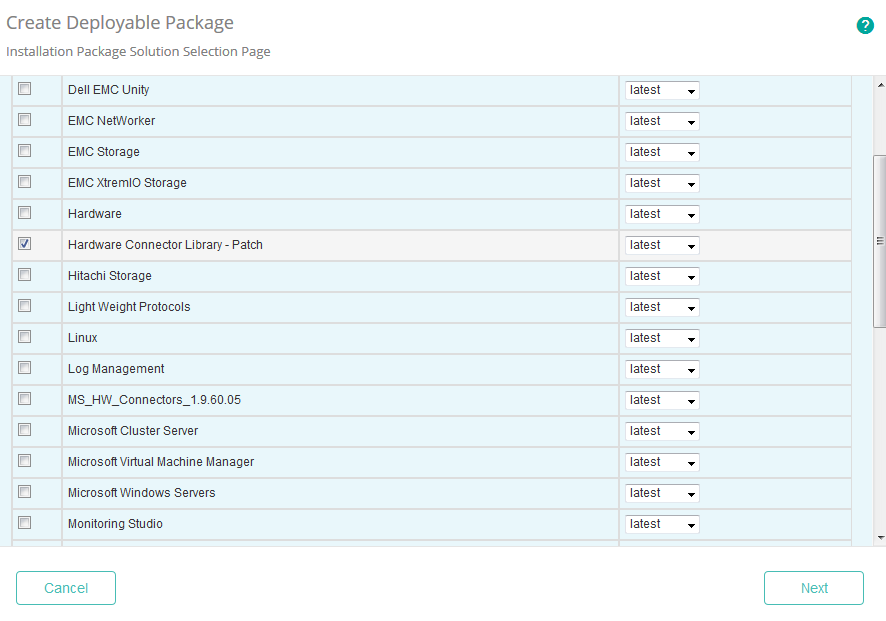Enable the Dell EMC Unity checkbox
The width and height of the screenshot is (886, 621).
24,88
